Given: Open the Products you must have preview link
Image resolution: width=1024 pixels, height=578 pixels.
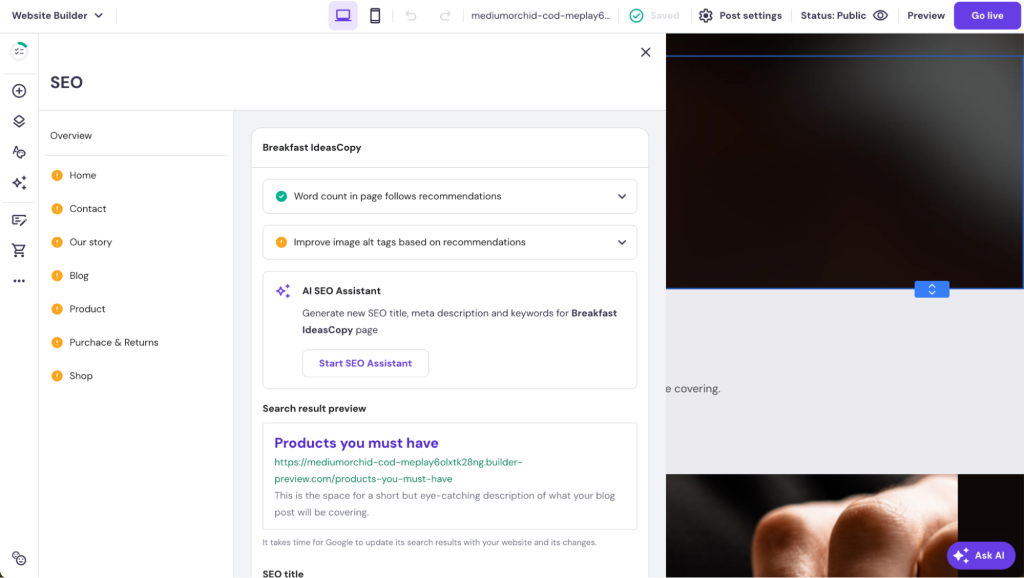Looking at the screenshot, I should click(x=356, y=443).
